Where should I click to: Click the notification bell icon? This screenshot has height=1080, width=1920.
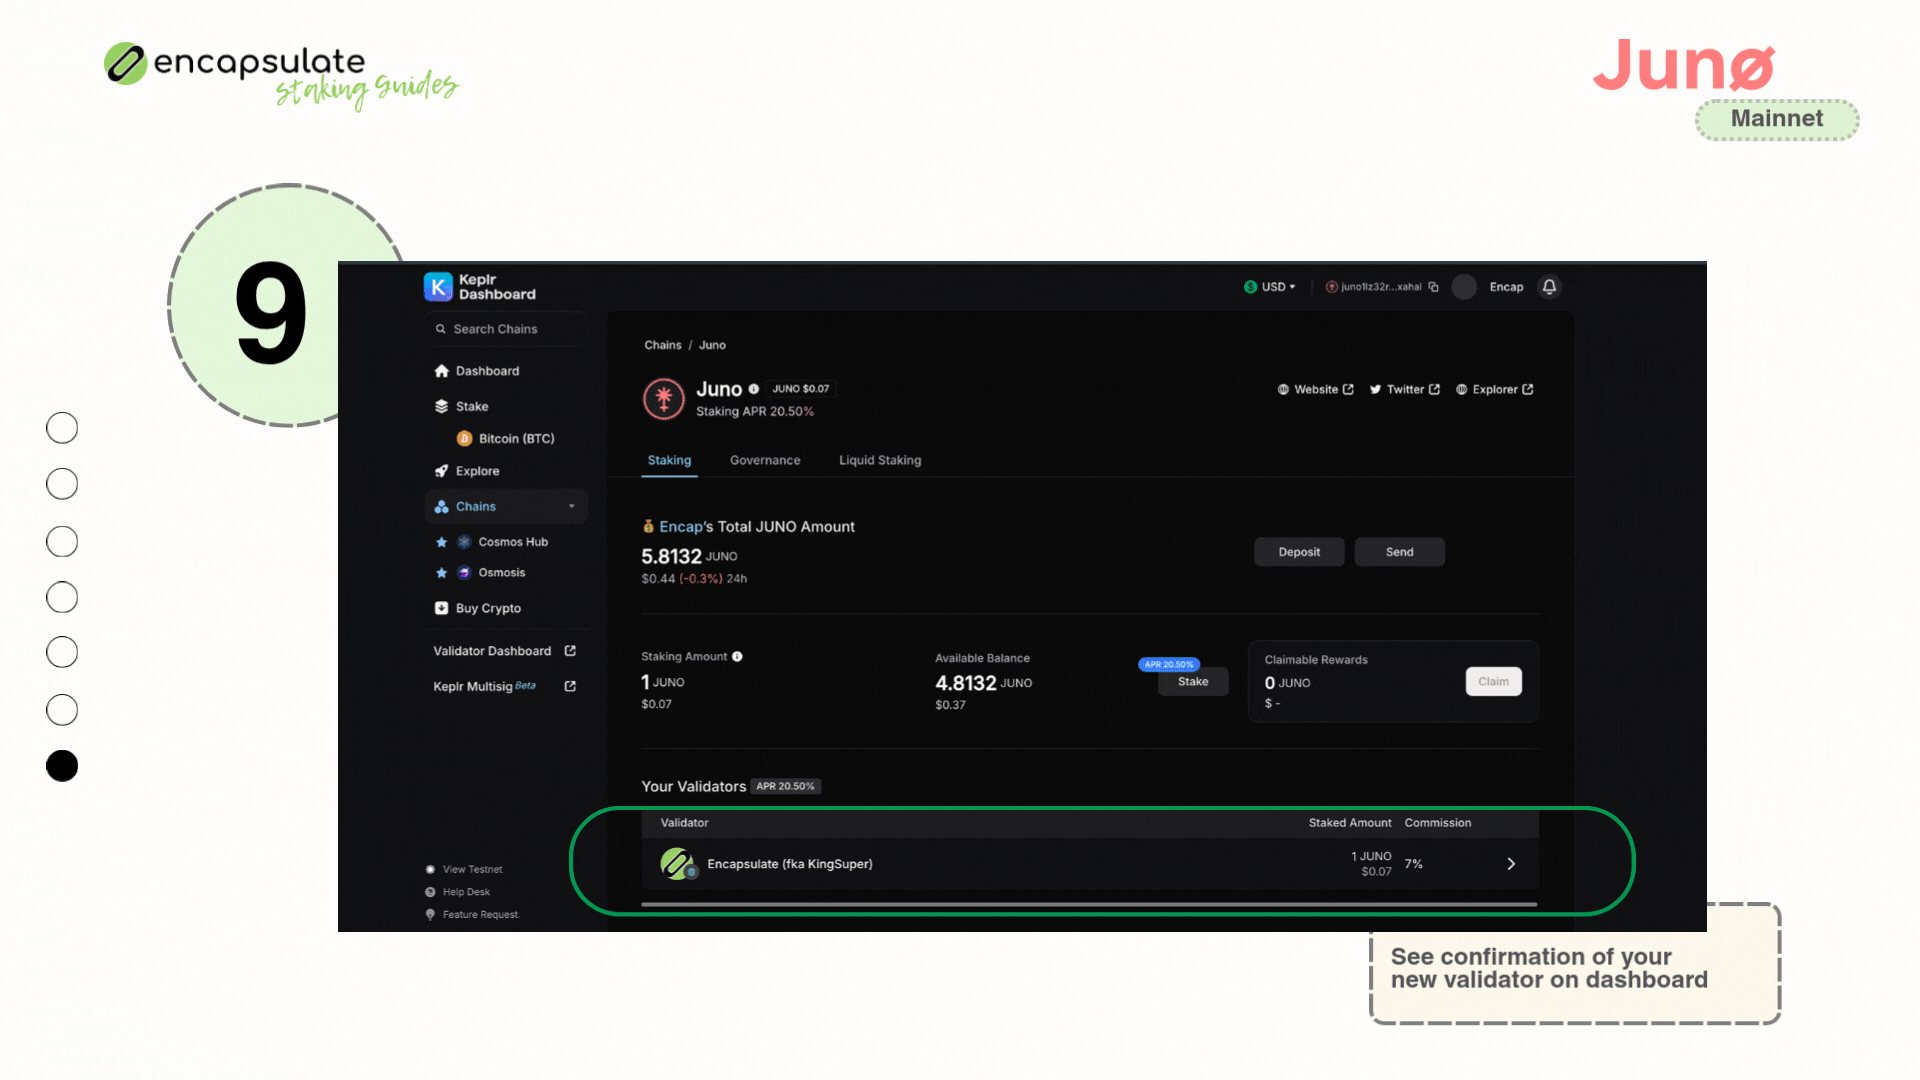pos(1549,287)
